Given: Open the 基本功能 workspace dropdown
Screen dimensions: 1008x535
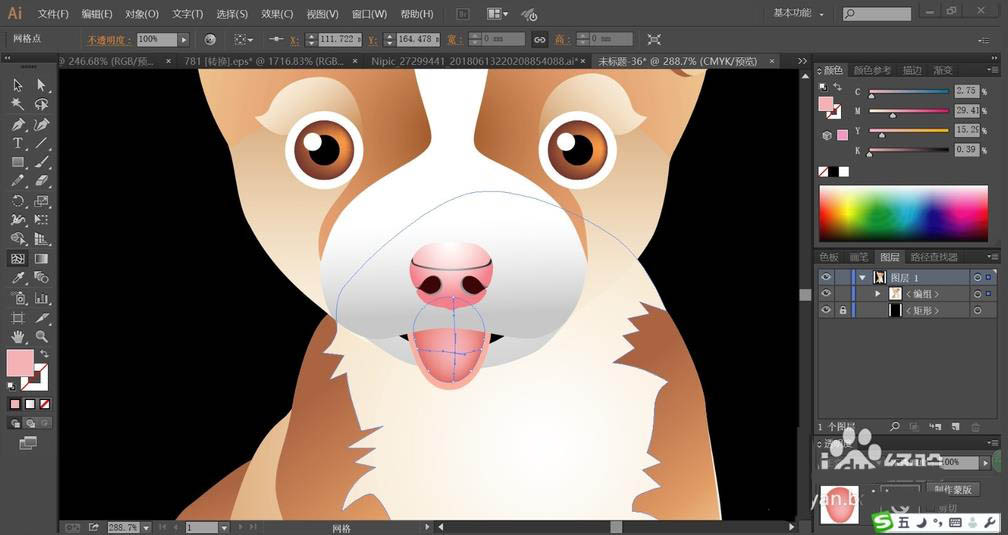Looking at the screenshot, I should point(799,14).
